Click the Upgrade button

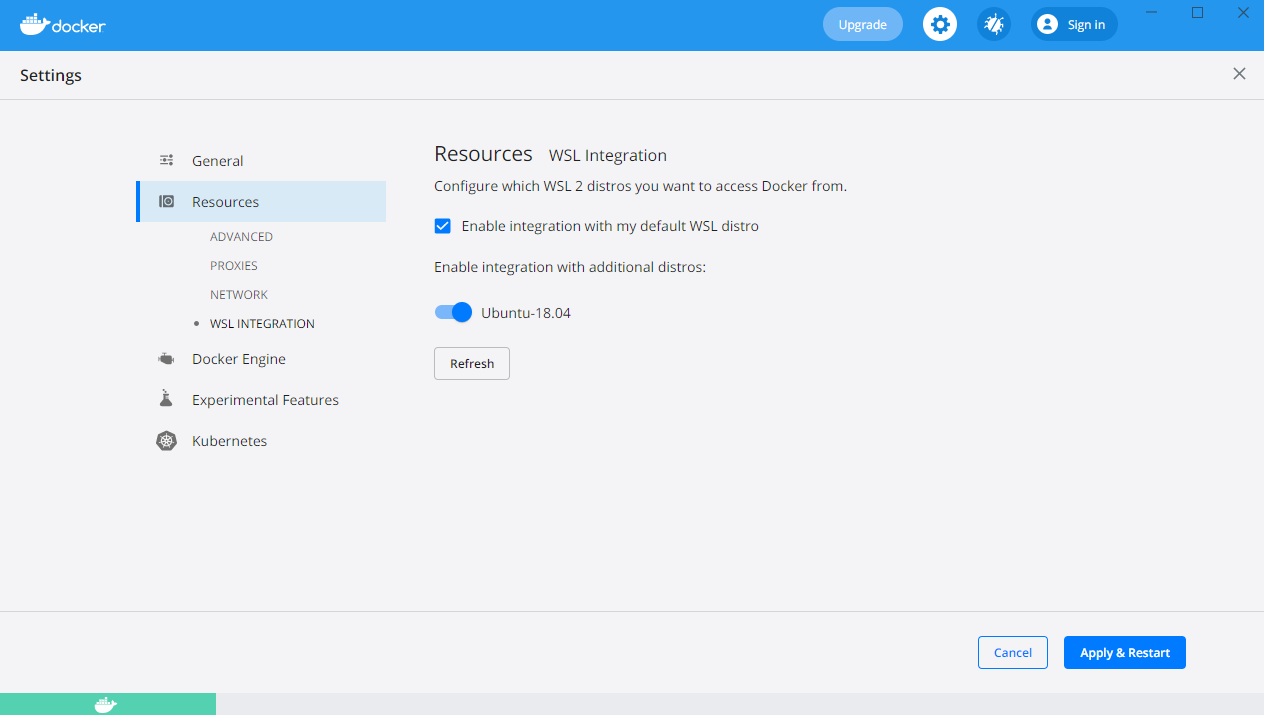pyautogui.click(x=862, y=24)
